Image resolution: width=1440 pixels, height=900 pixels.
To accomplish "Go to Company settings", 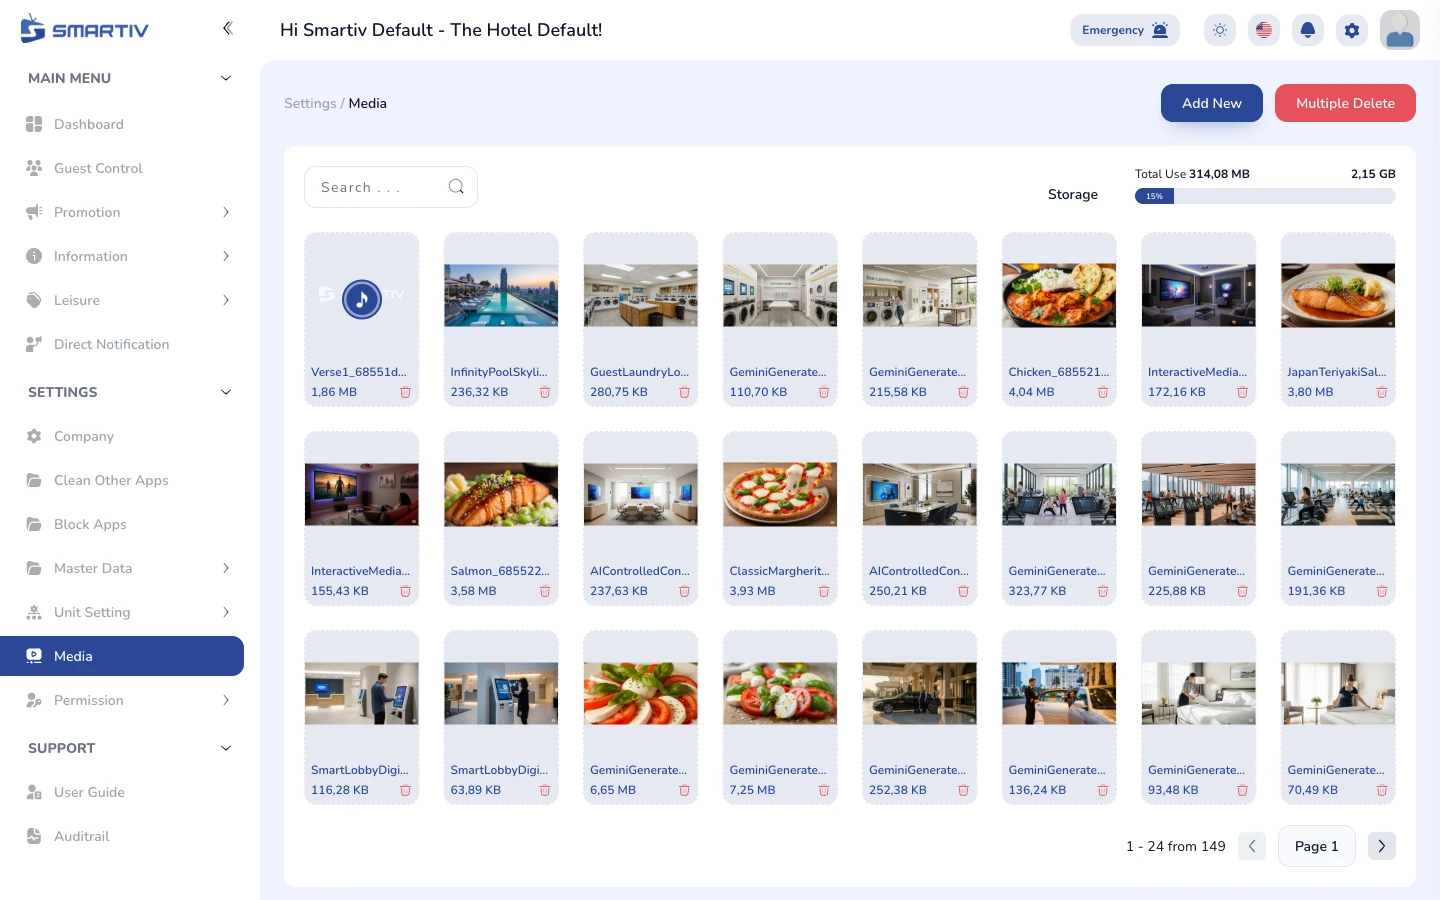I will 122,436.
